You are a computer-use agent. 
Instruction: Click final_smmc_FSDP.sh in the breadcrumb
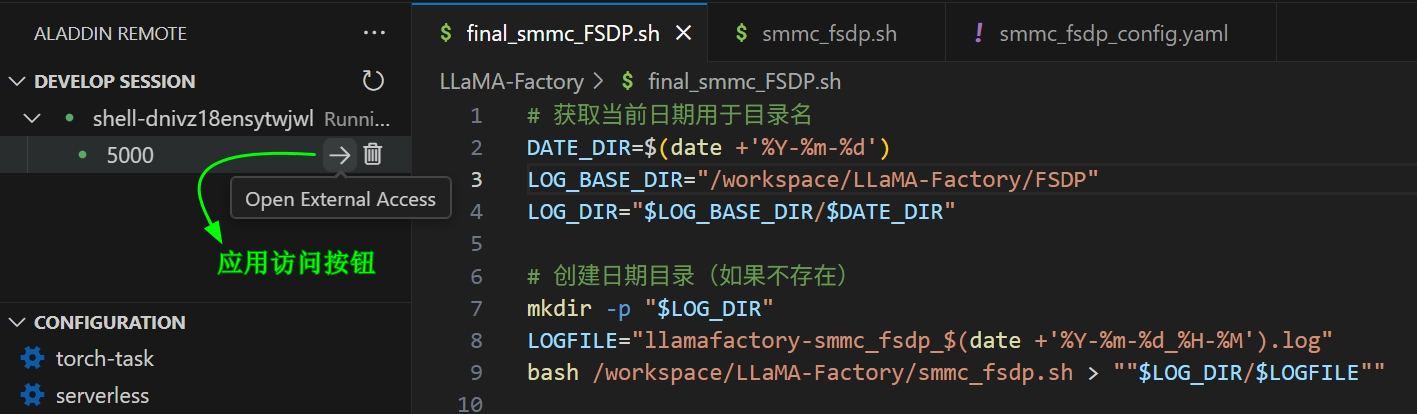point(744,81)
